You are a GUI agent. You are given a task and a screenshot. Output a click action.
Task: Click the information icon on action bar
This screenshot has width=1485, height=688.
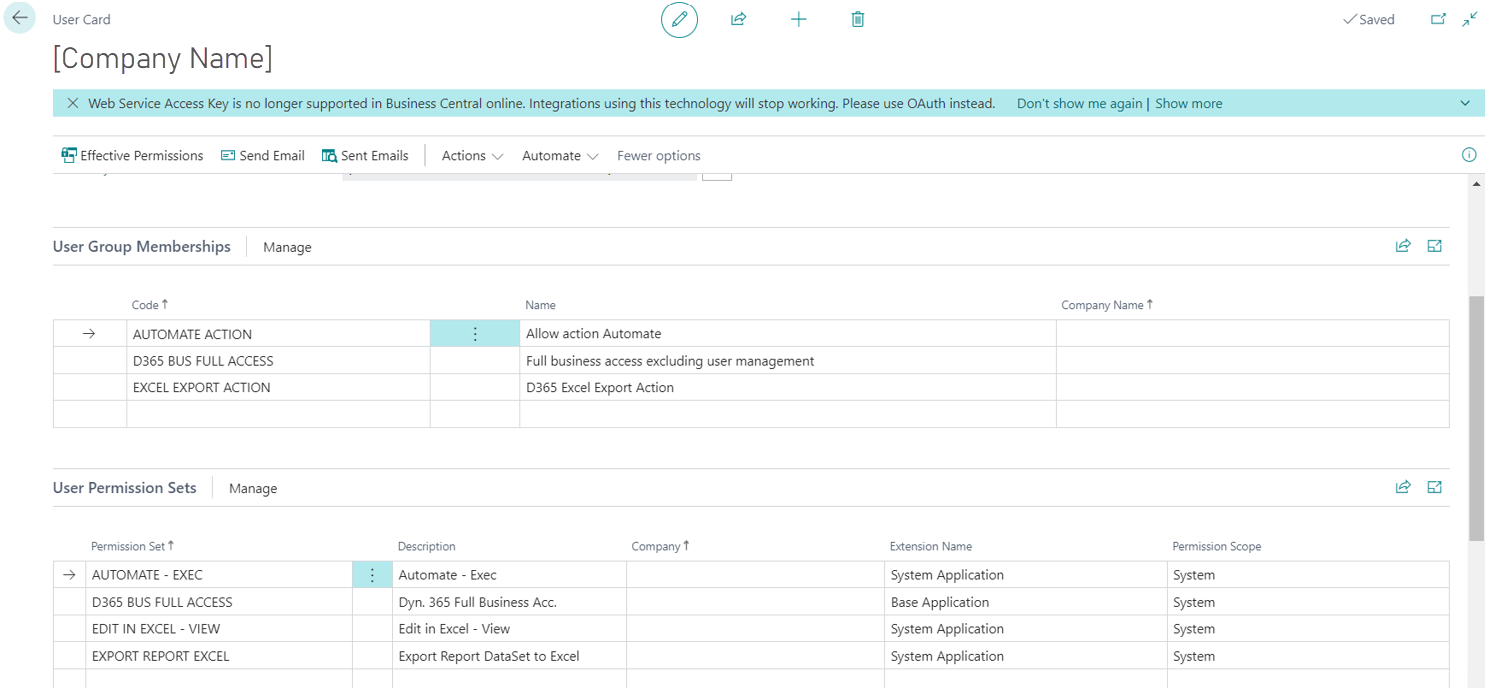[x=1468, y=155]
